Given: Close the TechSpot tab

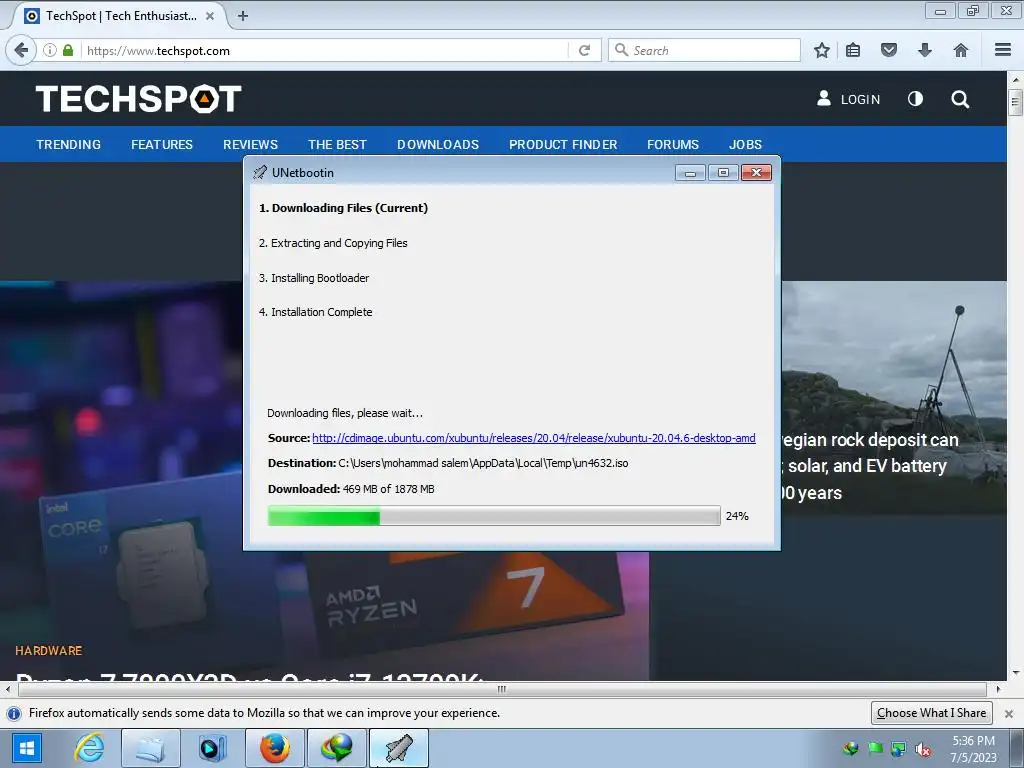Looking at the screenshot, I should click(210, 16).
